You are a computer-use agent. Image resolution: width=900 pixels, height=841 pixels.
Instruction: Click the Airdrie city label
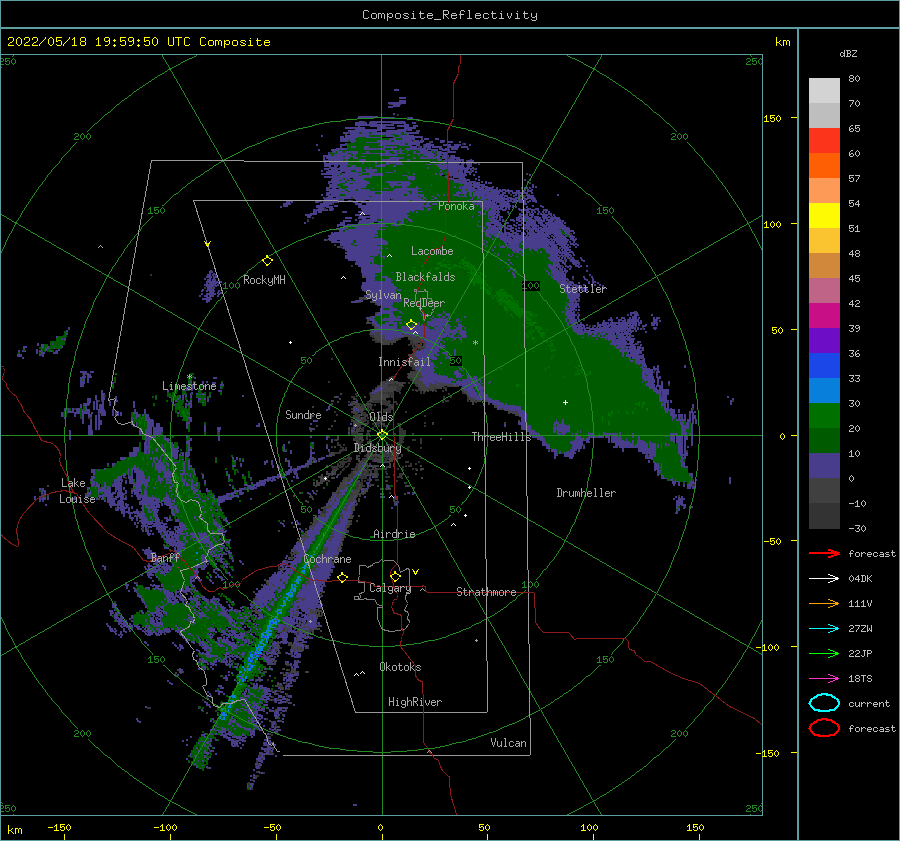click(394, 534)
